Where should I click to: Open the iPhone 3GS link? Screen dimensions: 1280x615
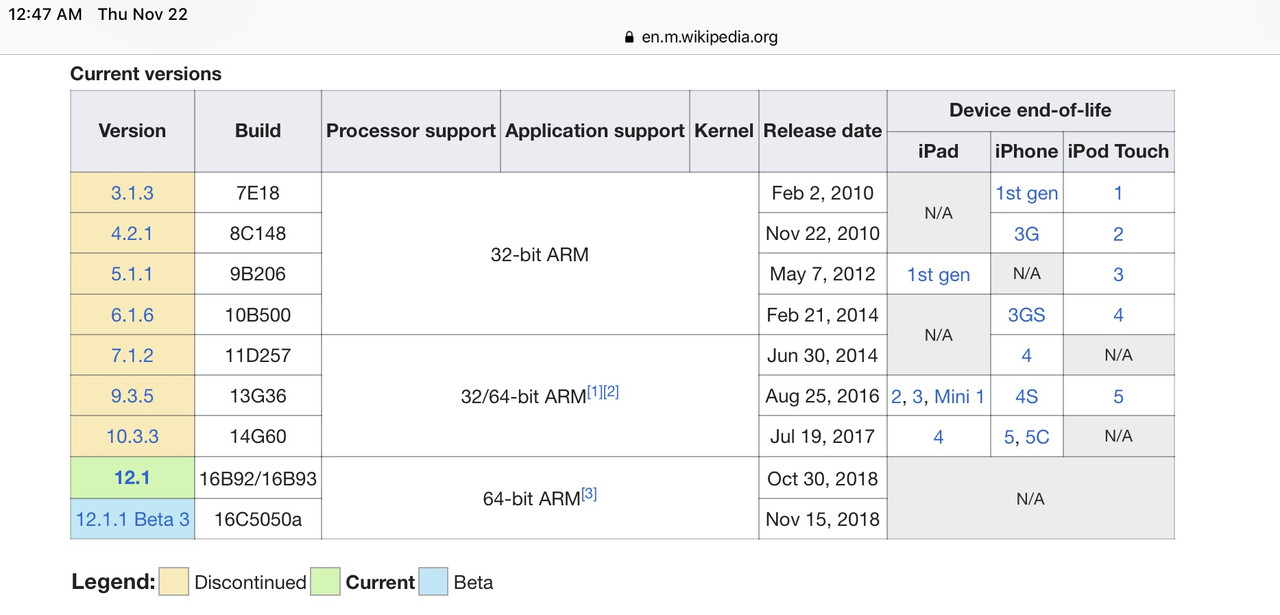[x=1026, y=315]
